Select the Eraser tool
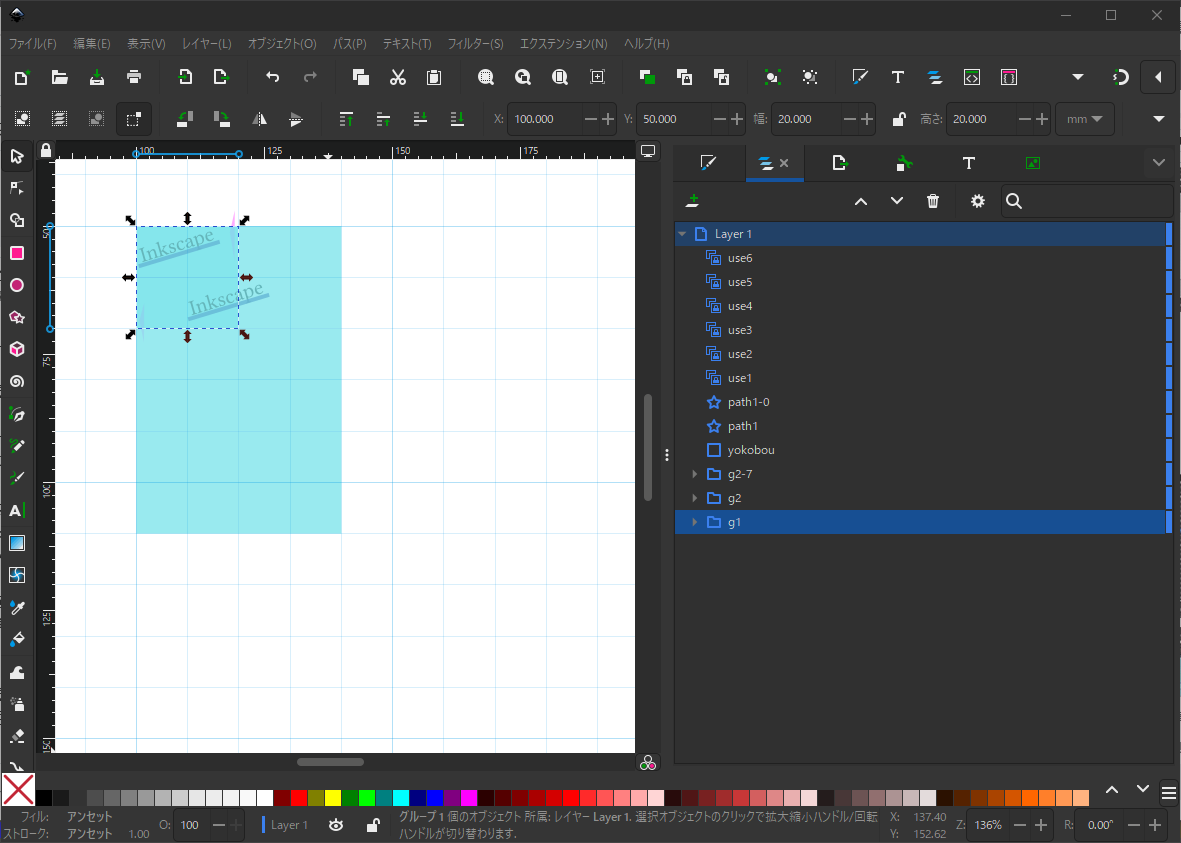1181x843 pixels. [17, 736]
